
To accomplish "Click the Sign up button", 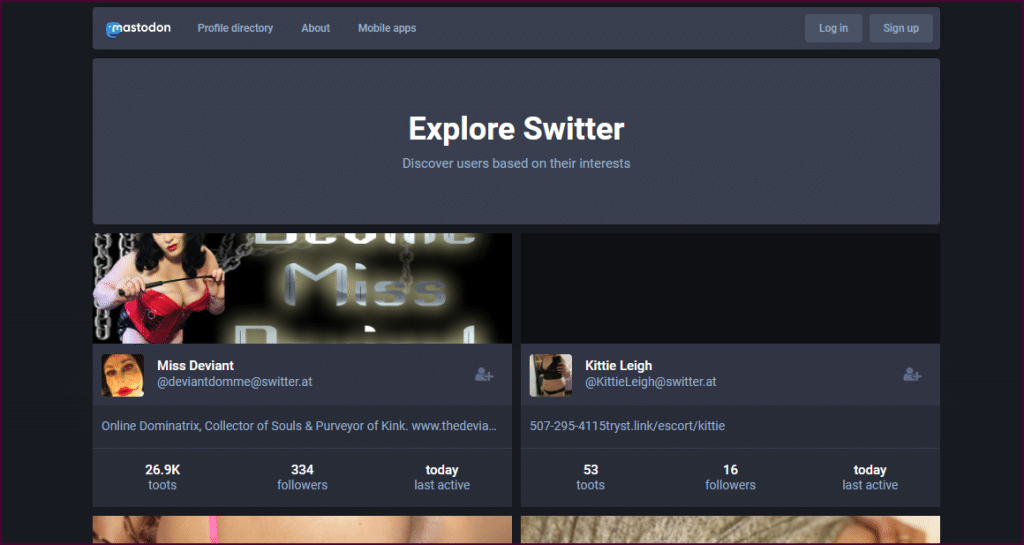I will pyautogui.click(x=901, y=28).
